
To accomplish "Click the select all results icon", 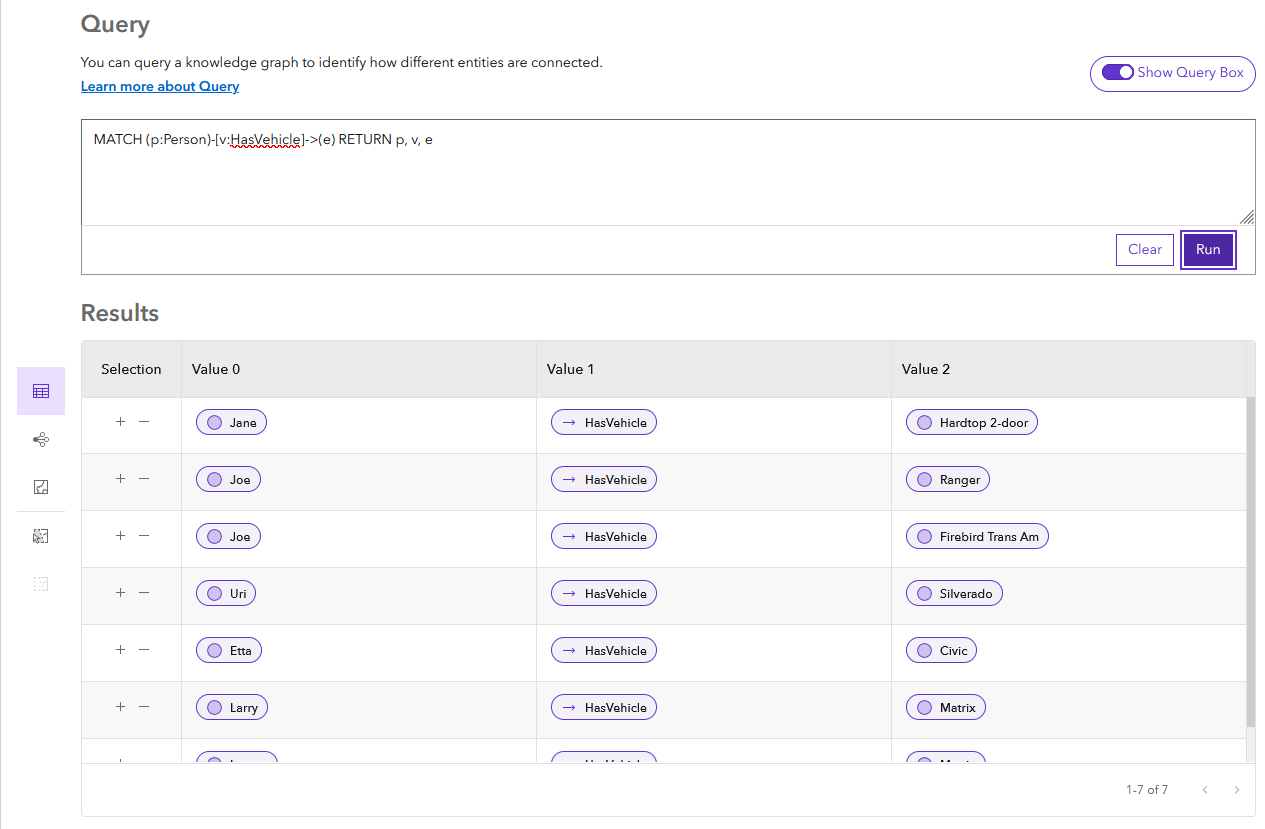I will [41, 536].
